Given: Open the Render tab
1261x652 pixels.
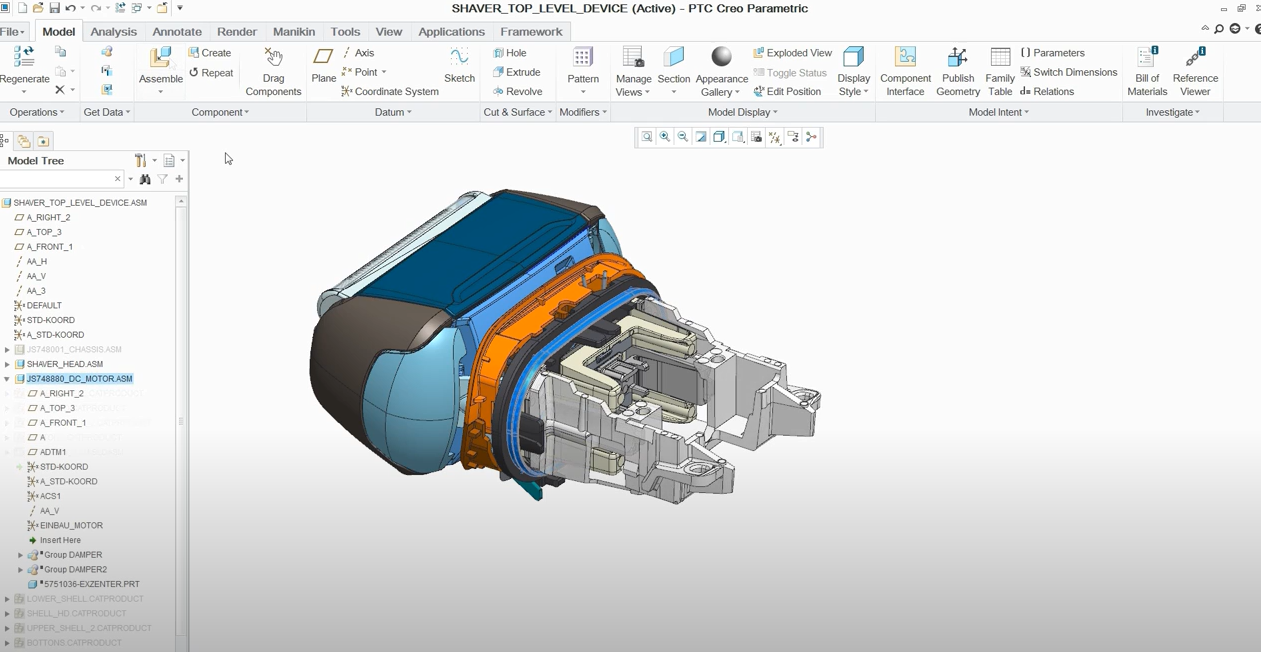Looking at the screenshot, I should coord(237,32).
